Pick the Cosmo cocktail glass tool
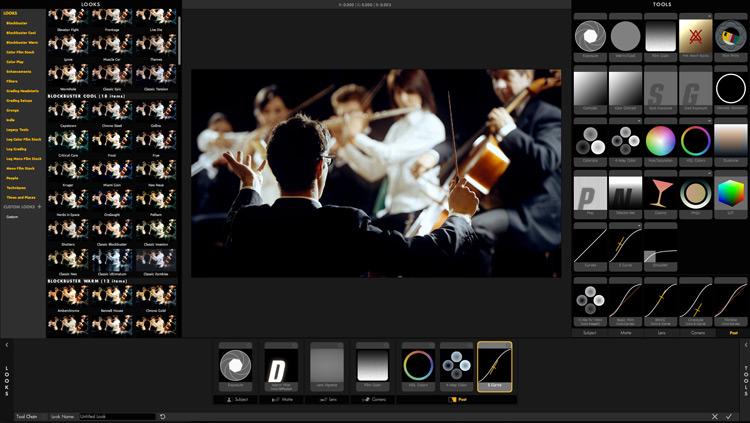The image size is (750, 423). coord(661,194)
